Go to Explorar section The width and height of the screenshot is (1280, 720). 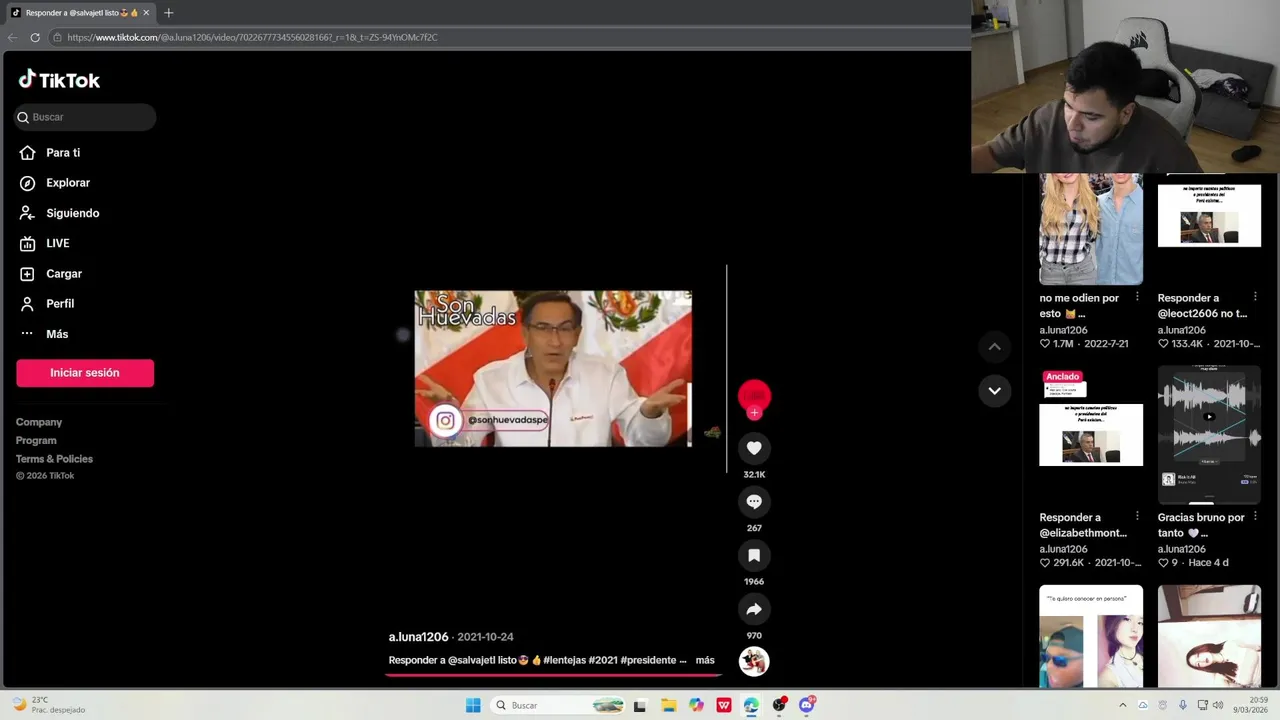coord(67,183)
